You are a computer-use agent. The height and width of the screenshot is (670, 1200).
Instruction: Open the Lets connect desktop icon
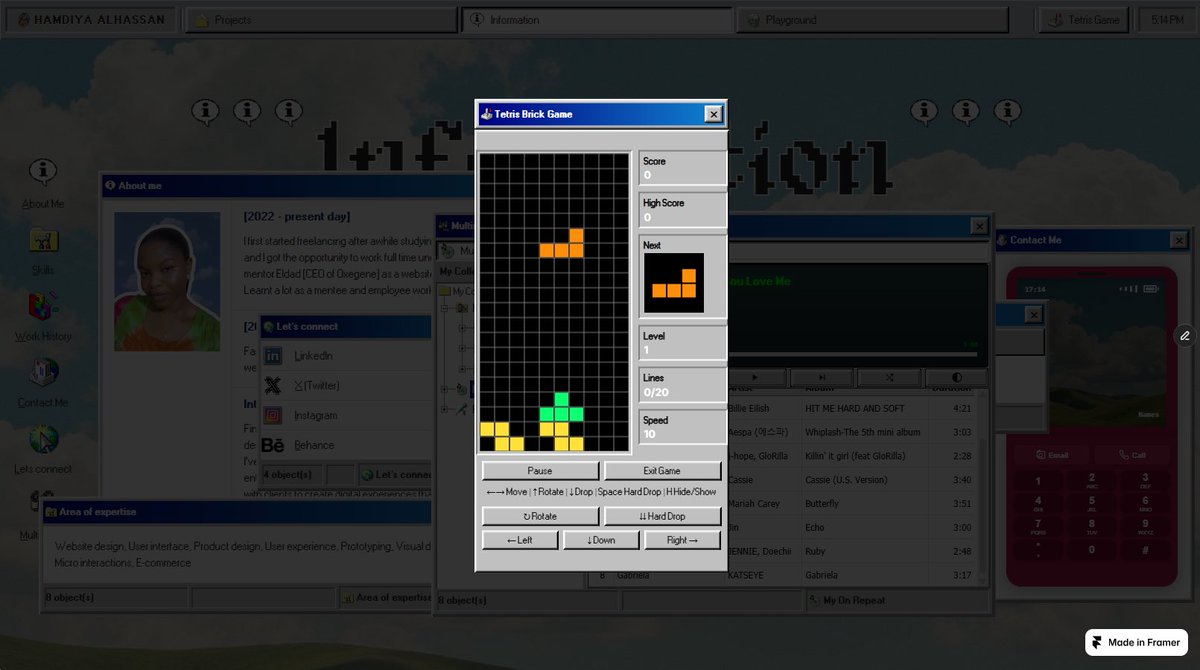tap(43, 449)
